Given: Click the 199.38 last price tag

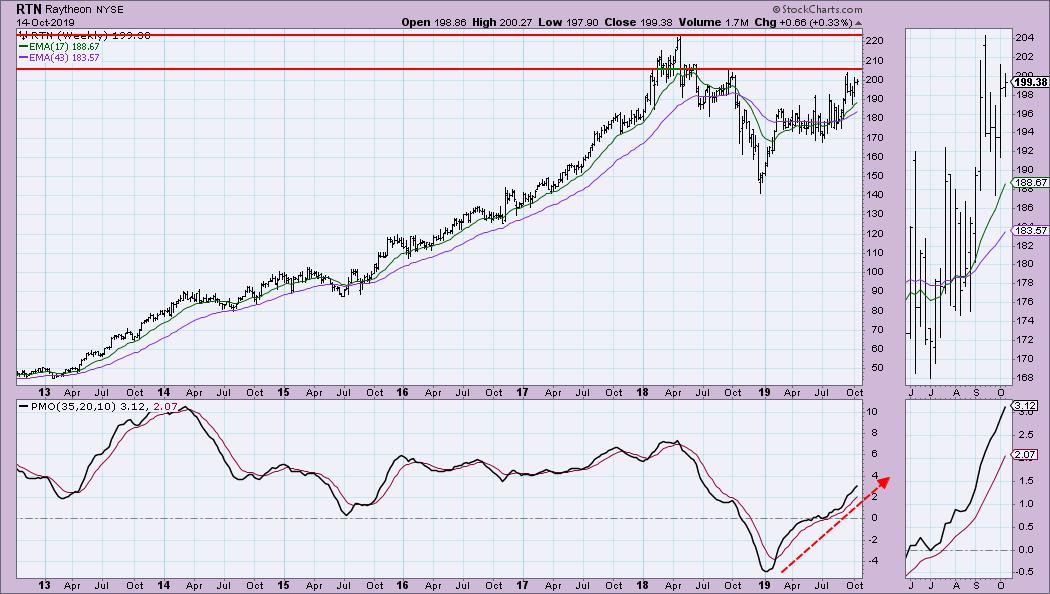Looking at the screenshot, I should [1031, 82].
